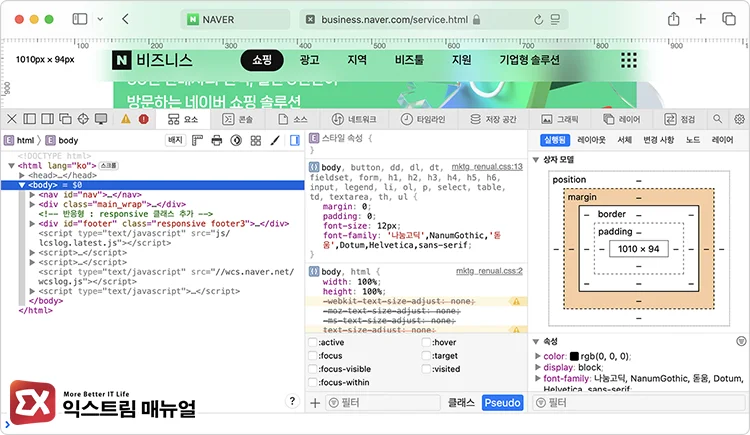
Task: Open the 타임라인 tab
Action: [423, 119]
